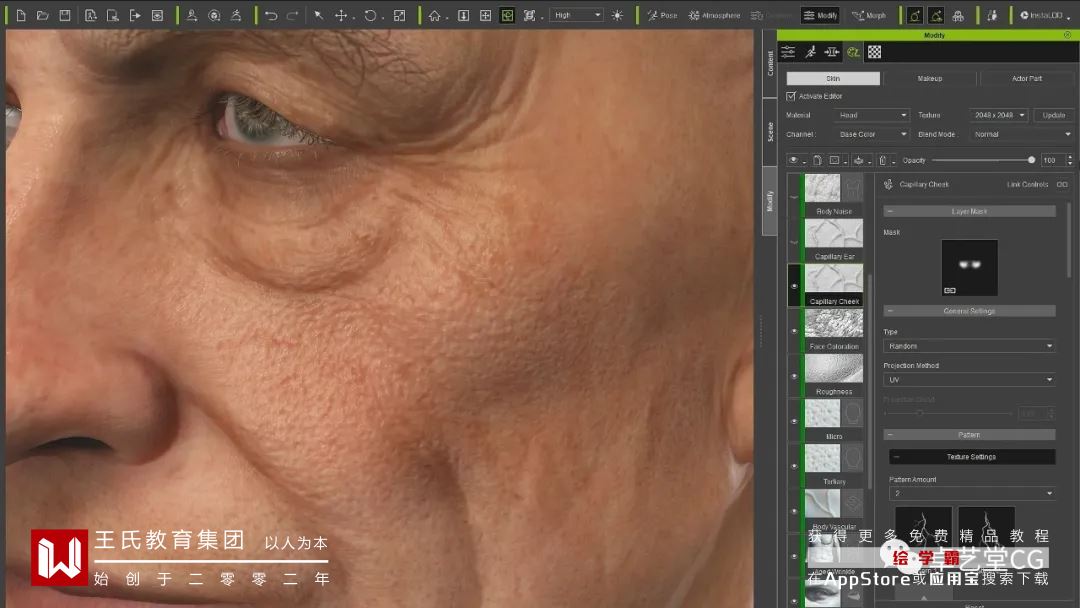The height and width of the screenshot is (608, 1080).
Task: Toggle the sun lighting icon
Action: click(617, 15)
